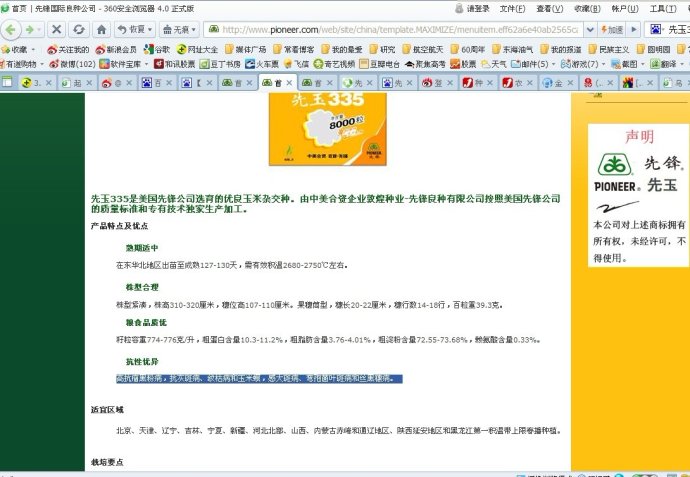Open the 新浪会员 bookmark

(116, 49)
